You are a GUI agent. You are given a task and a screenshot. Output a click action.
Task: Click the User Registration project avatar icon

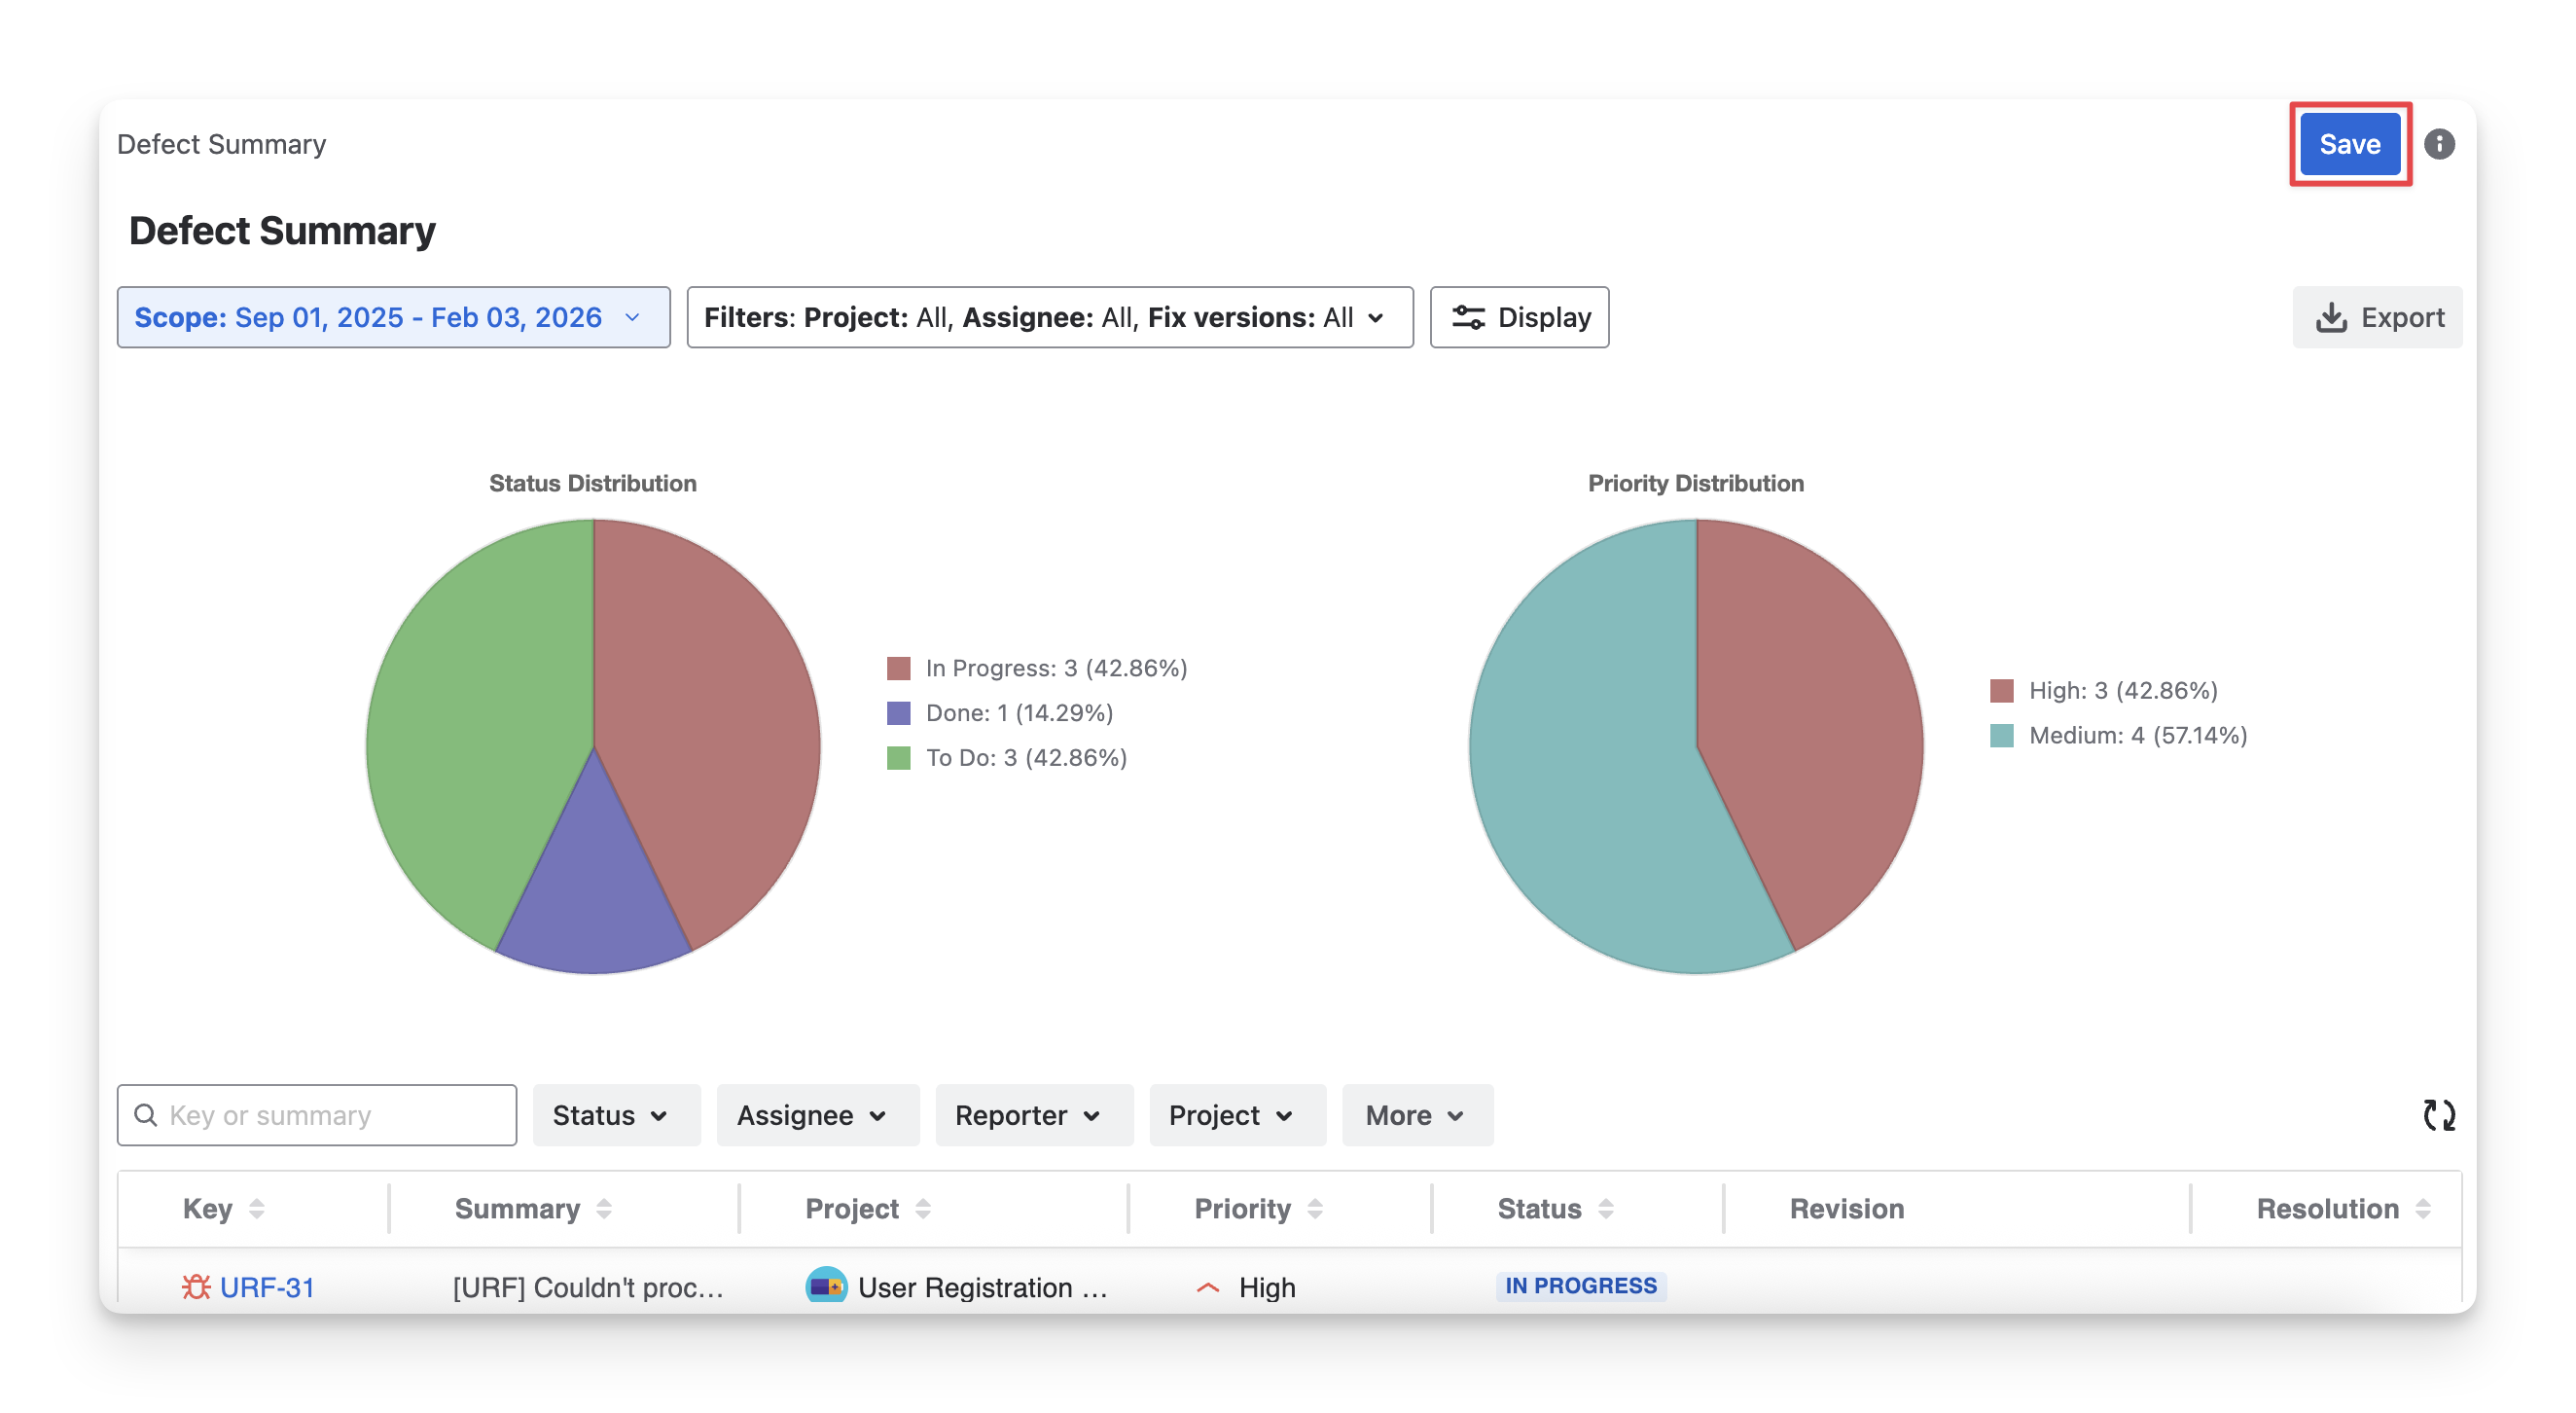tap(825, 1286)
